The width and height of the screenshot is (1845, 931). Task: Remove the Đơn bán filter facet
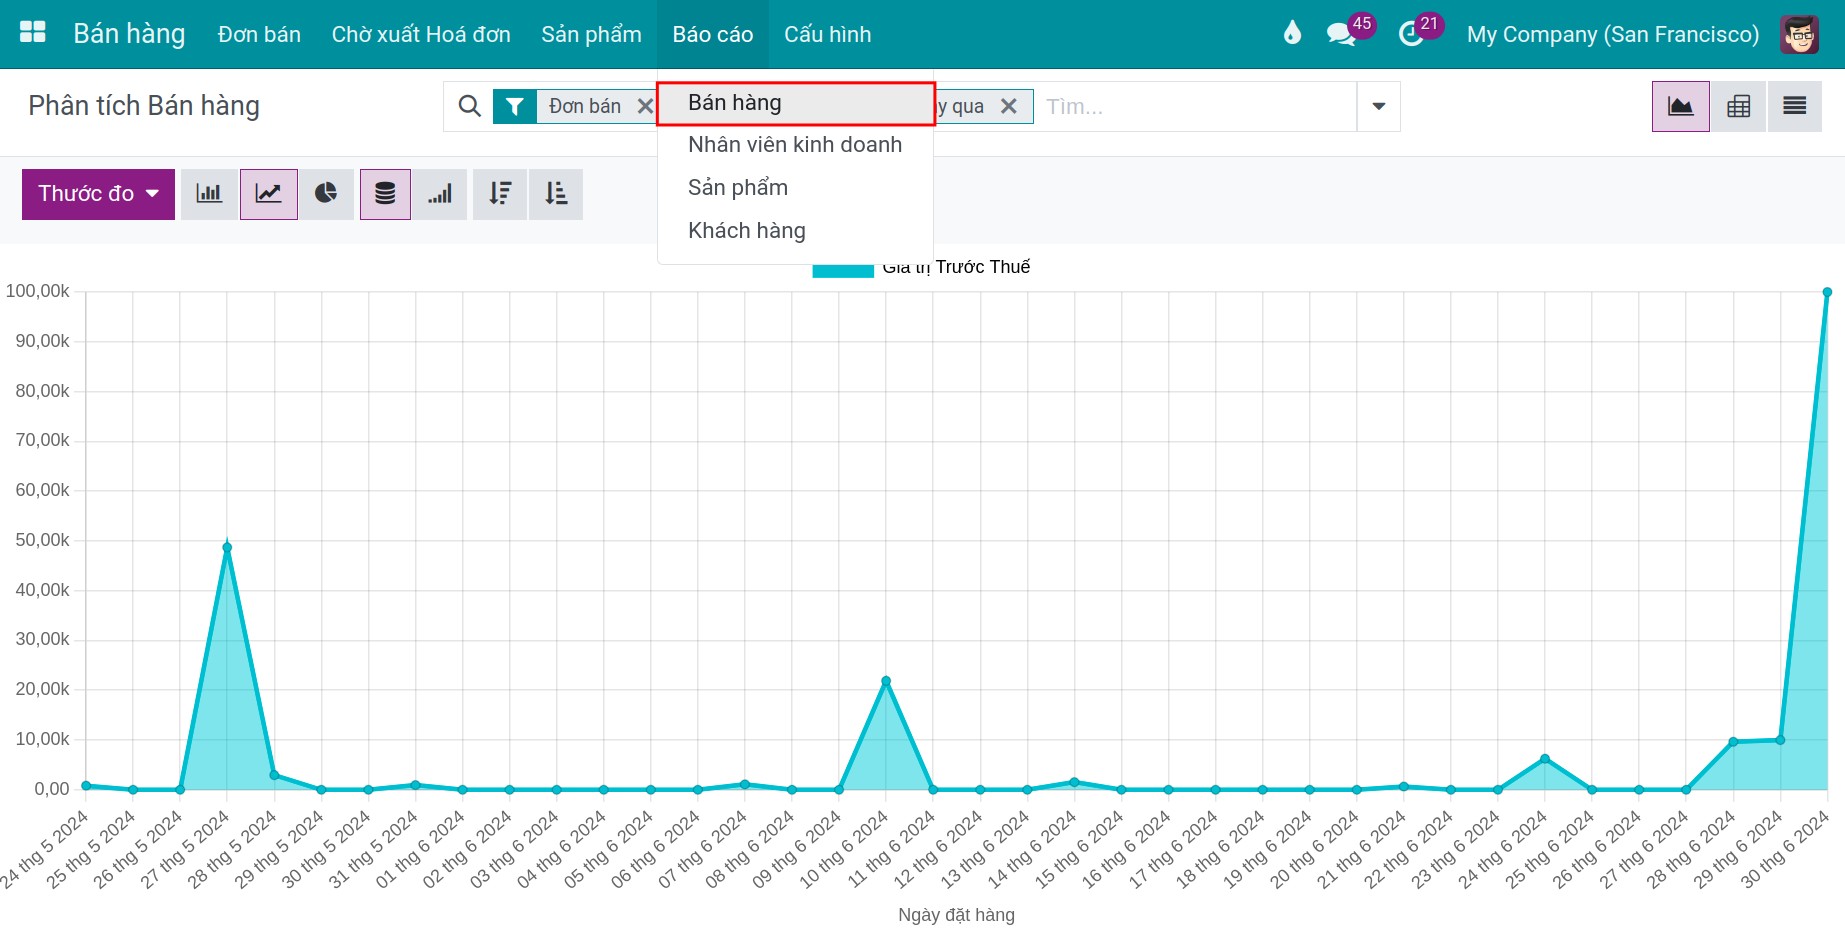(645, 106)
